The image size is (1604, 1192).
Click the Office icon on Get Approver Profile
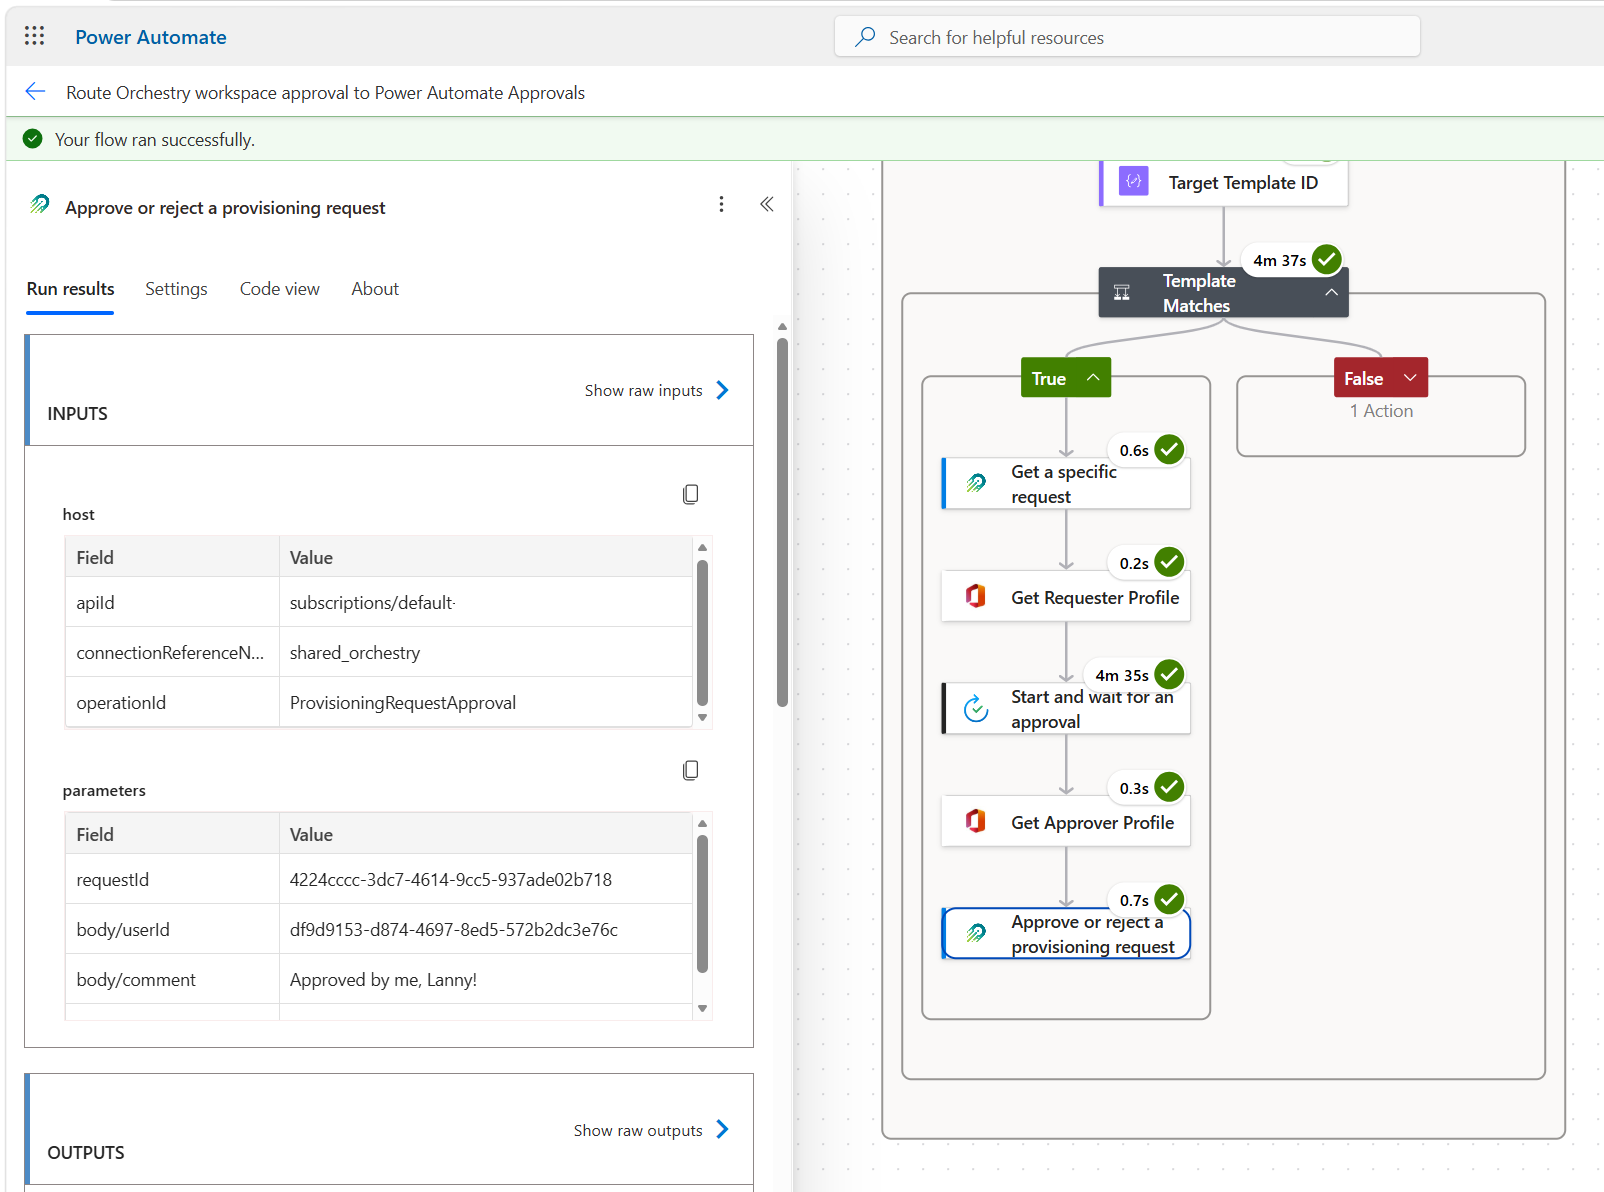click(976, 822)
